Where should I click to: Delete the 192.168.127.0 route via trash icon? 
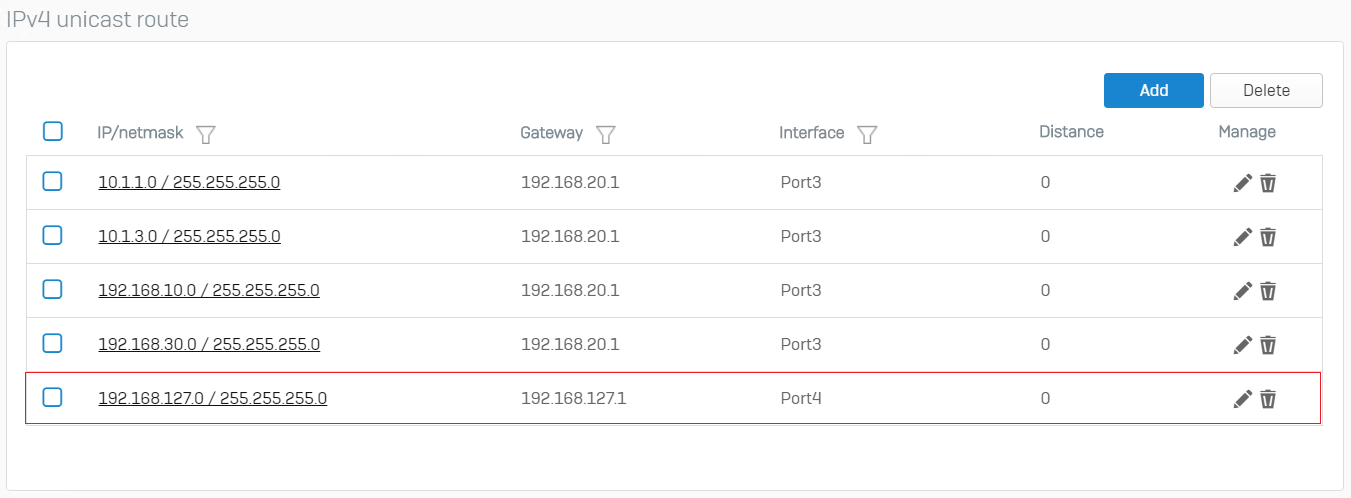click(1268, 399)
